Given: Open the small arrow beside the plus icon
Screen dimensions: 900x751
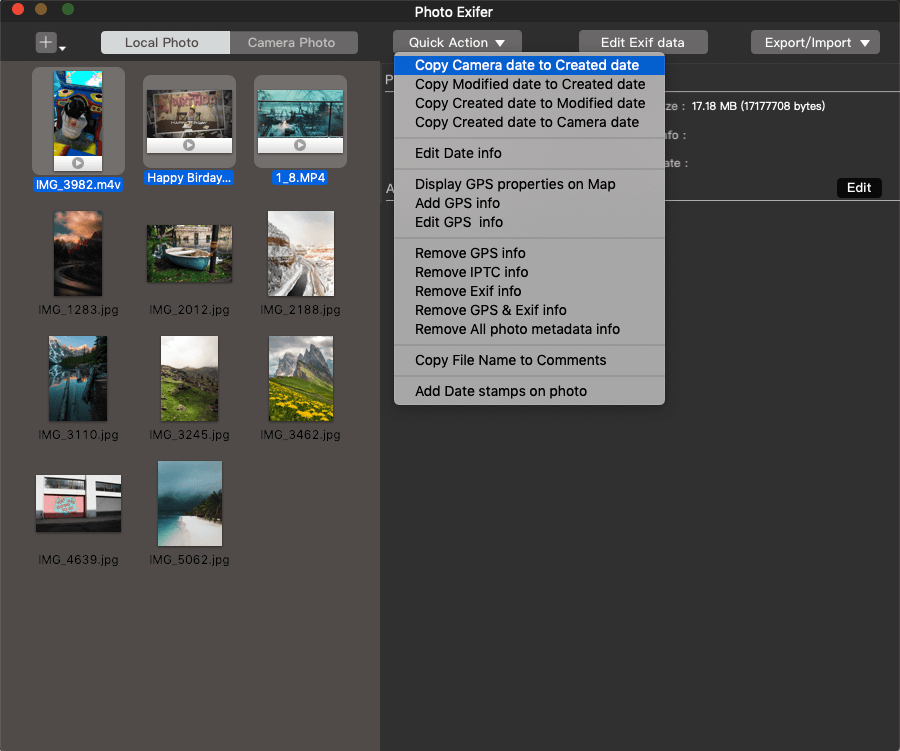Looking at the screenshot, I should (x=62, y=49).
